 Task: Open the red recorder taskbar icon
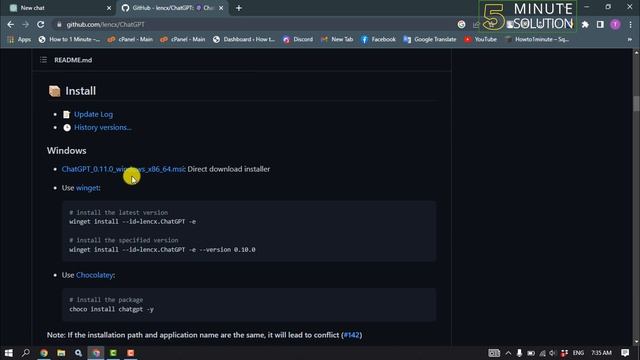coord(131,353)
